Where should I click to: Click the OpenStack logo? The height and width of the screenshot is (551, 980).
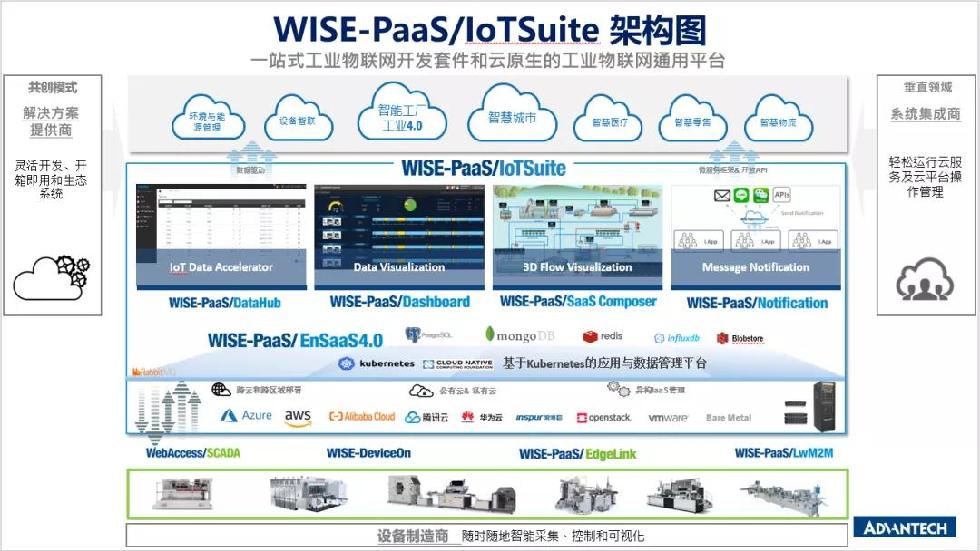pyautogui.click(x=603, y=417)
